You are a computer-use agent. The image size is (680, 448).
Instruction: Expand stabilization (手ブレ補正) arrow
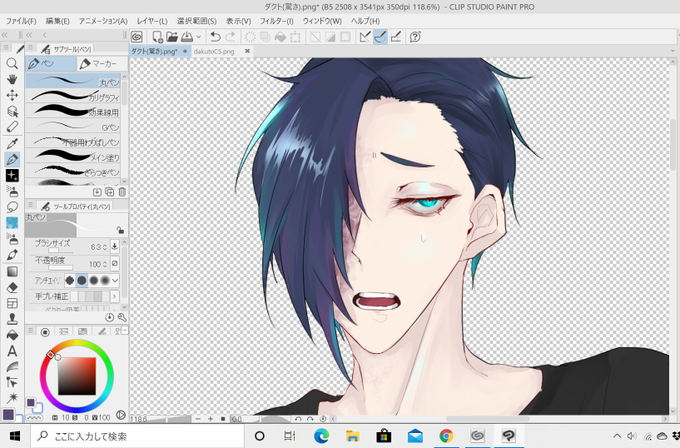coord(114,296)
